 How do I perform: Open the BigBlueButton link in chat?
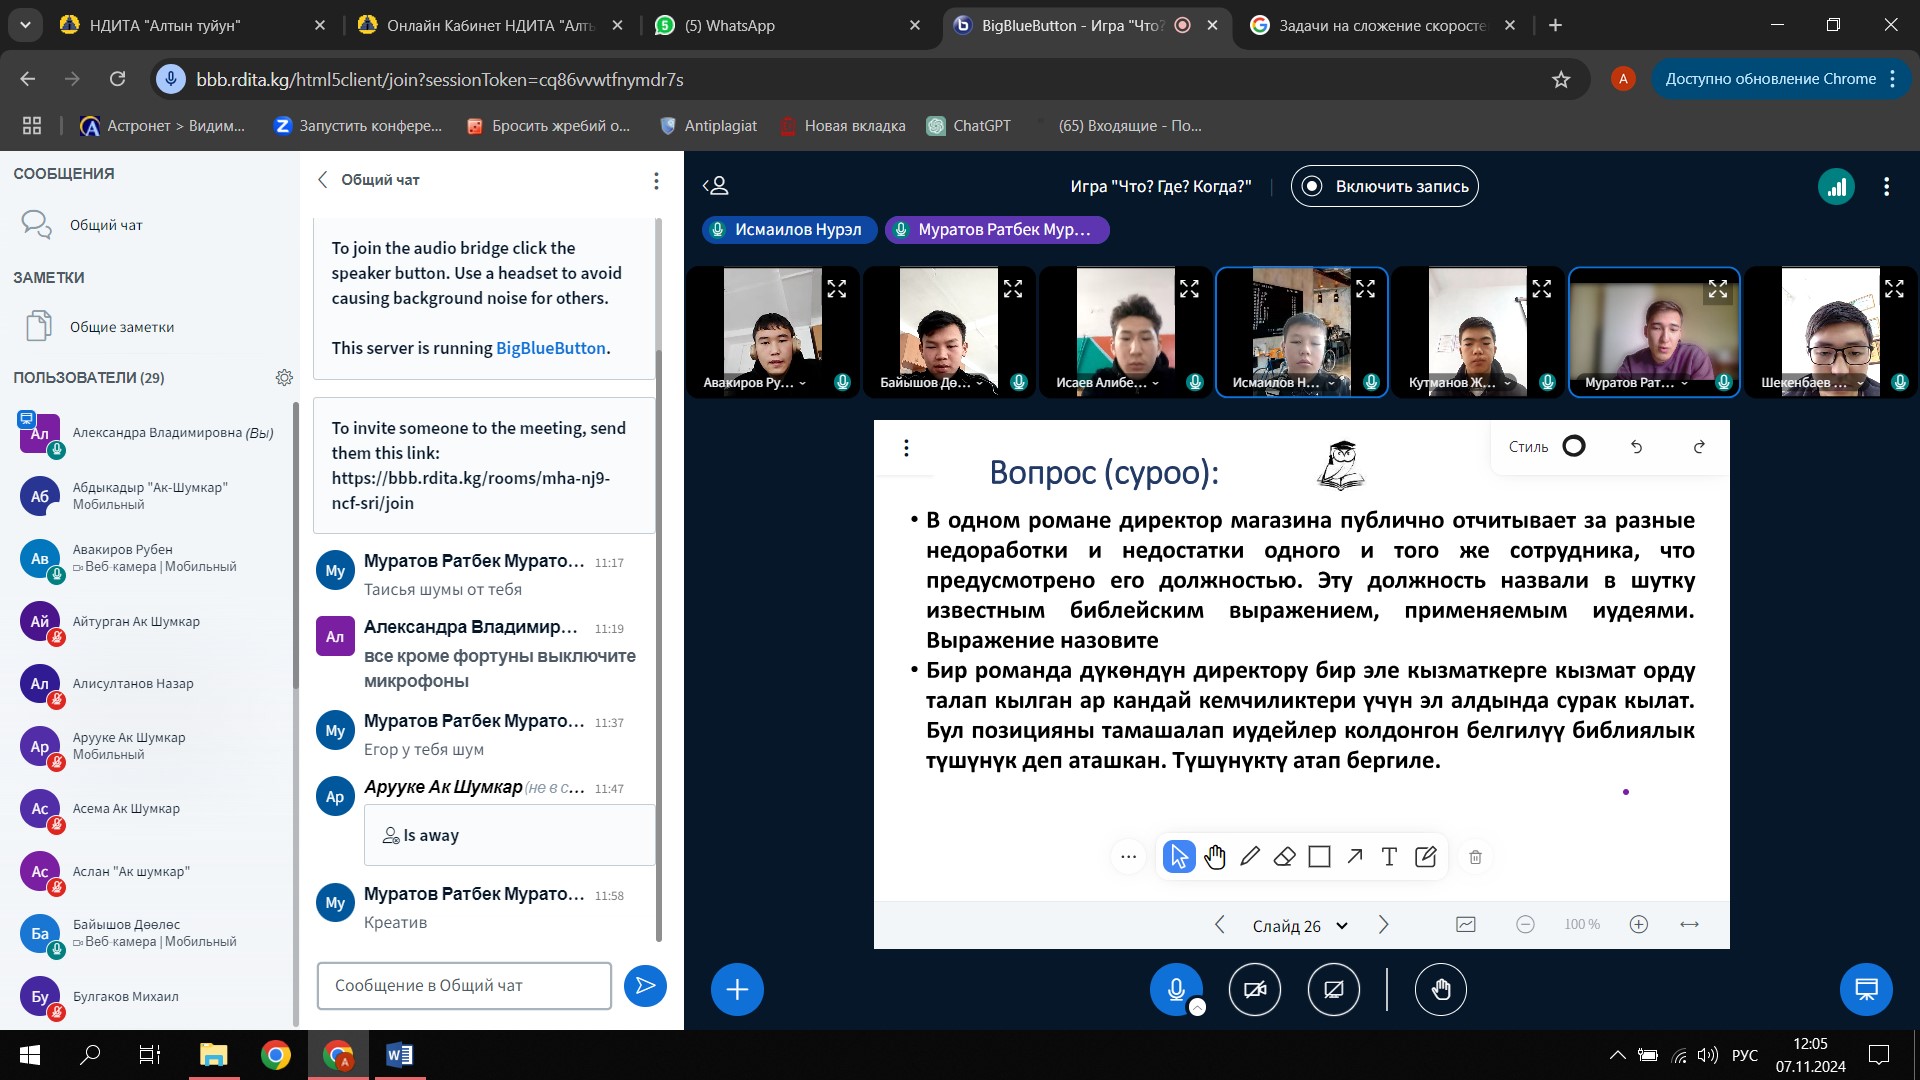pos(550,348)
